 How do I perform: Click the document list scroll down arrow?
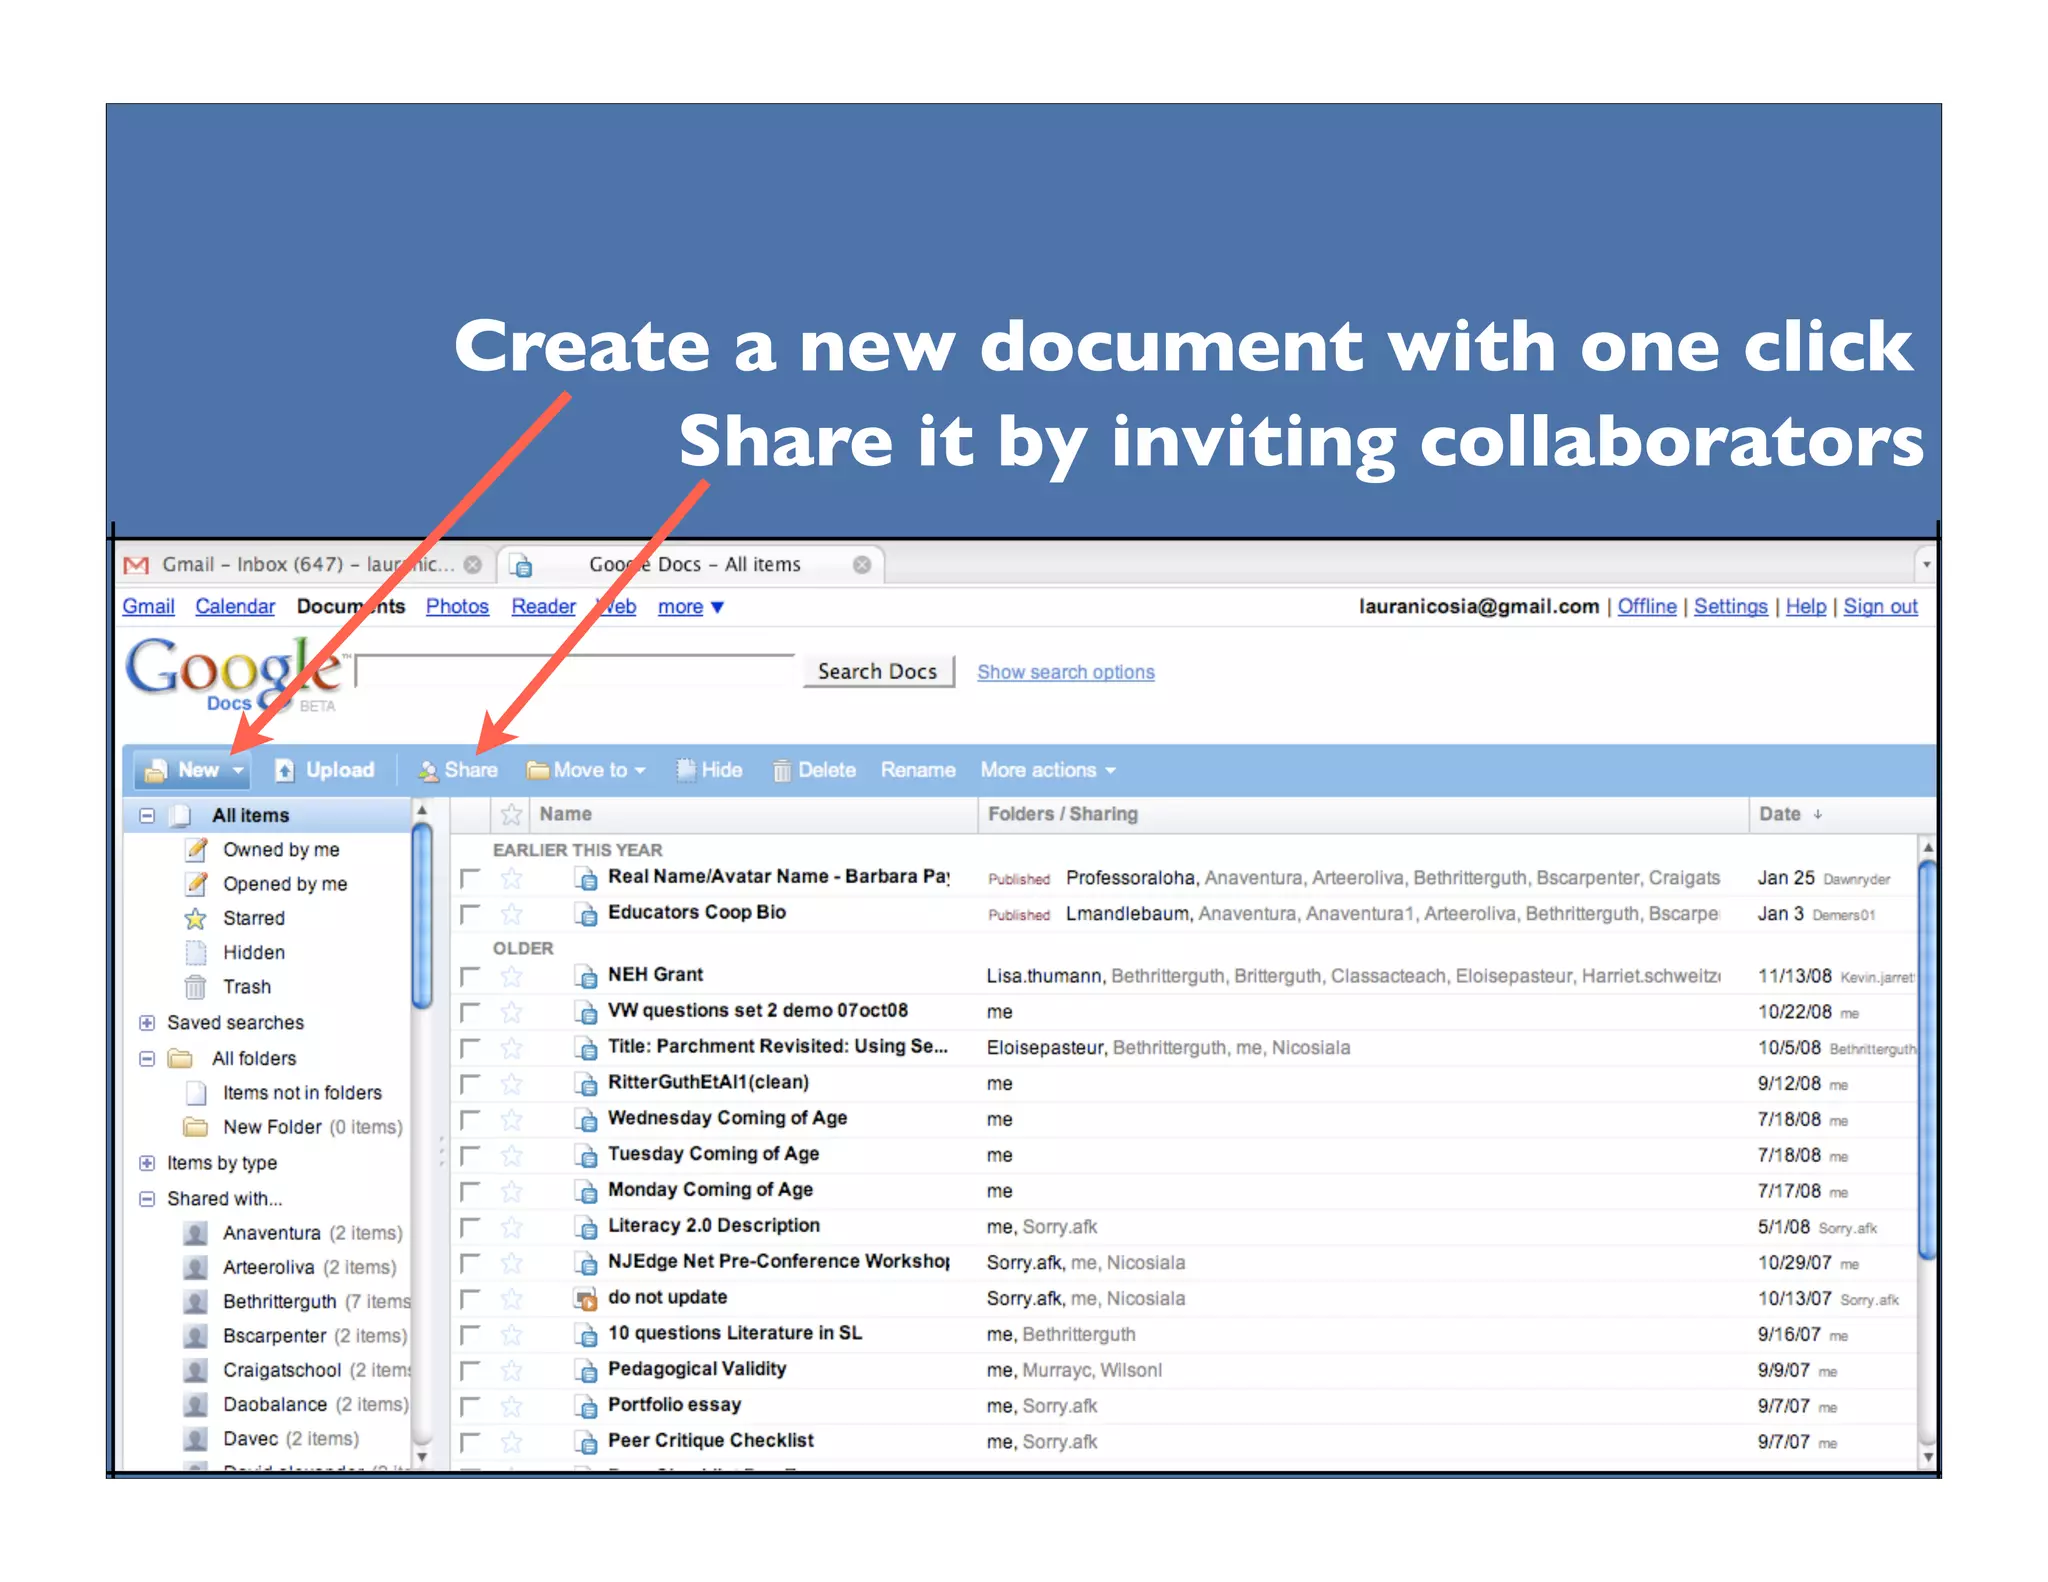pyautogui.click(x=1928, y=1458)
